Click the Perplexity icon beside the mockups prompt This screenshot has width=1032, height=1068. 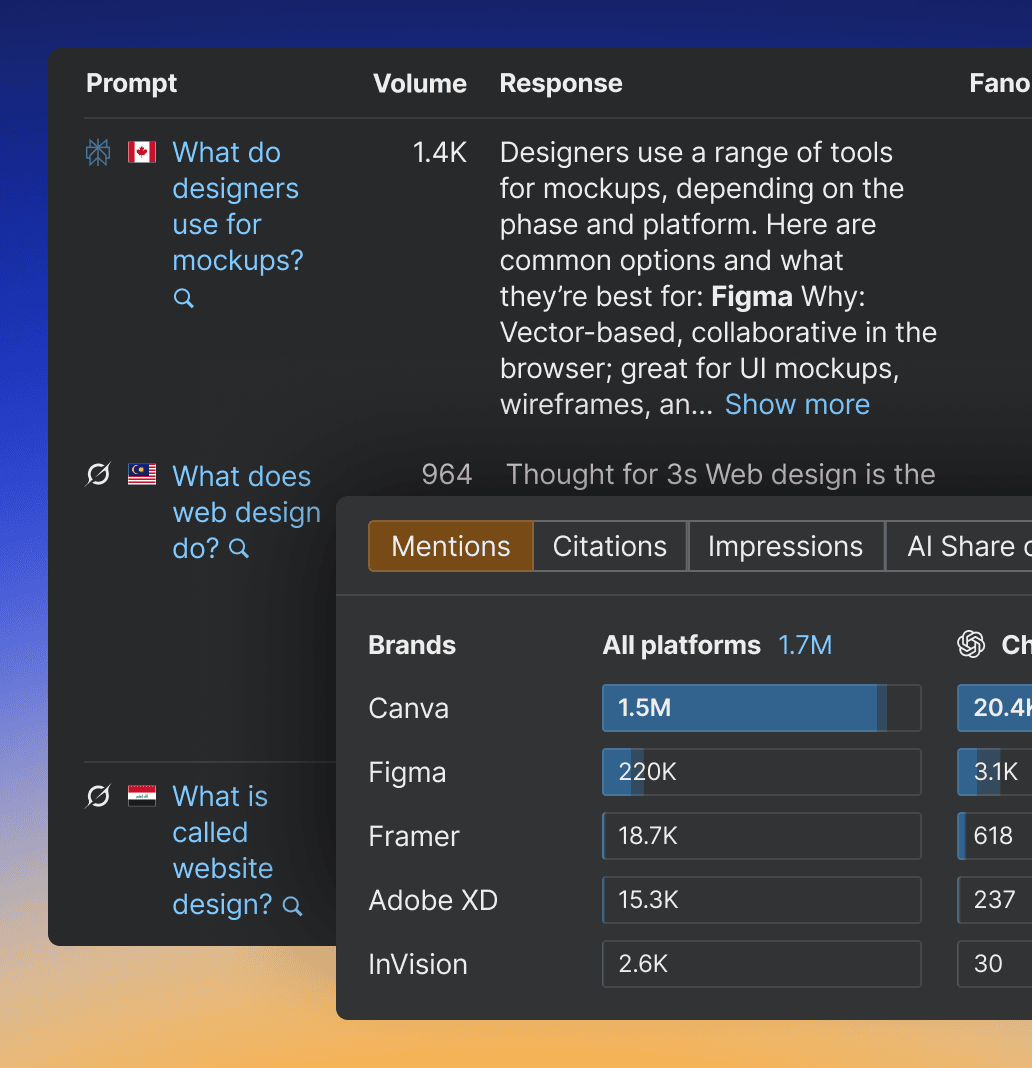coord(98,153)
